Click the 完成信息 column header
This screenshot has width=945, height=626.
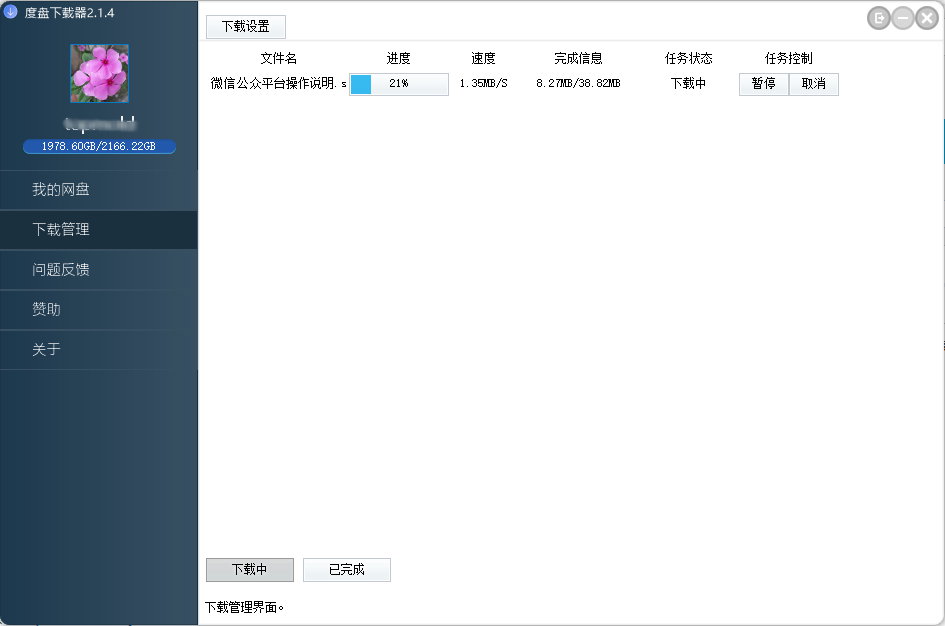coord(578,58)
